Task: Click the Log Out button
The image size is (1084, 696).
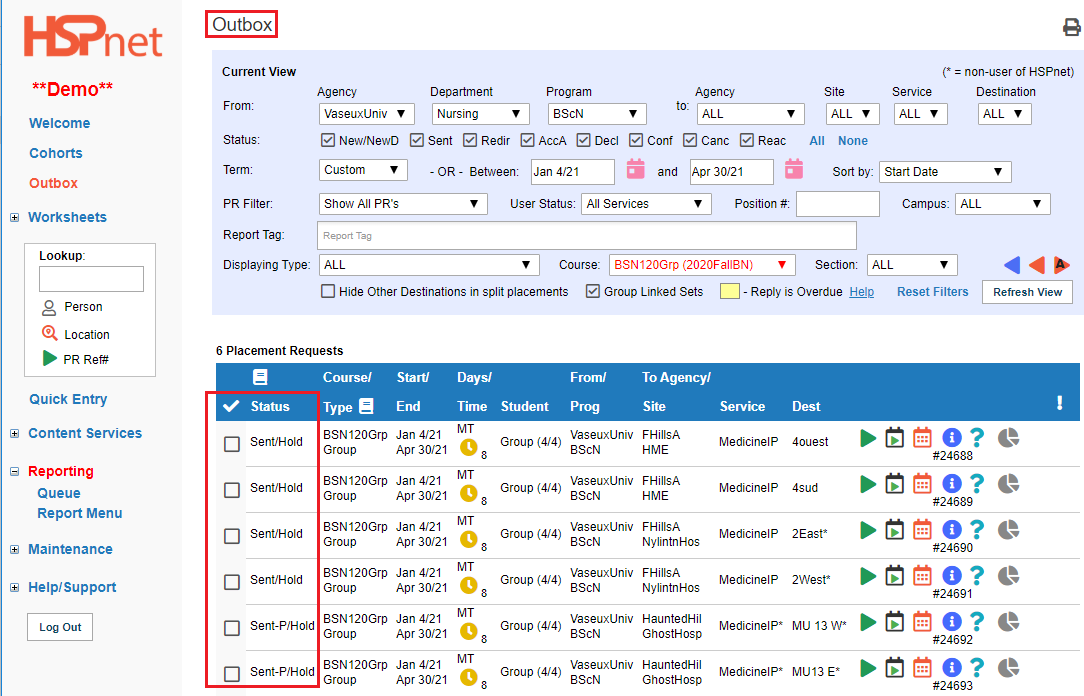Action: [x=60, y=627]
